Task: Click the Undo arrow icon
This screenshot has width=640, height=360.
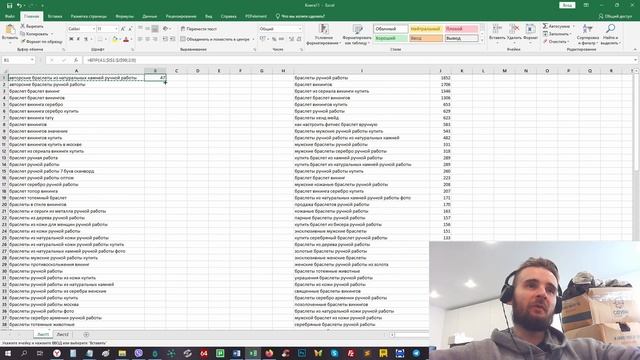Action: pos(19,5)
